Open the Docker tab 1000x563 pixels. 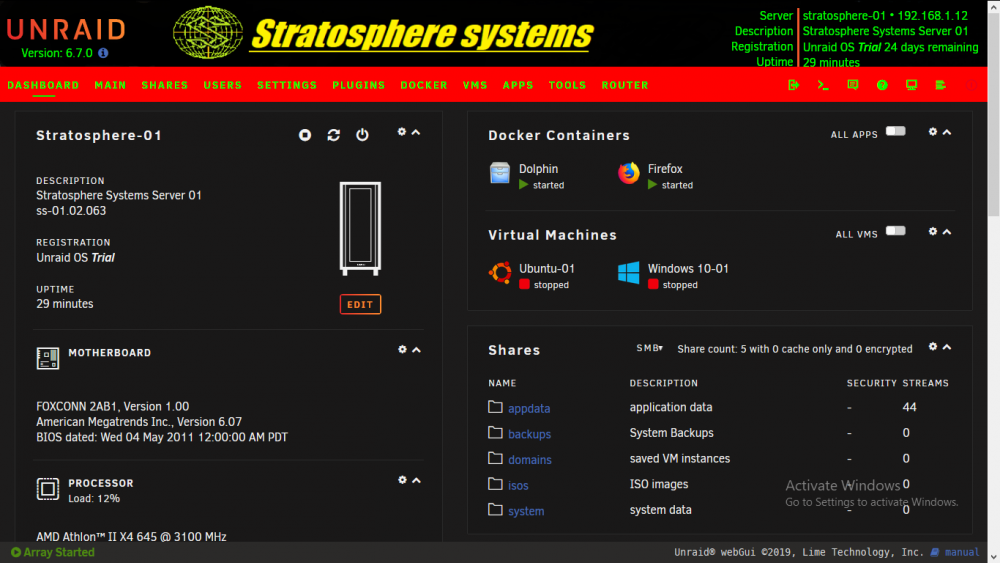[424, 85]
